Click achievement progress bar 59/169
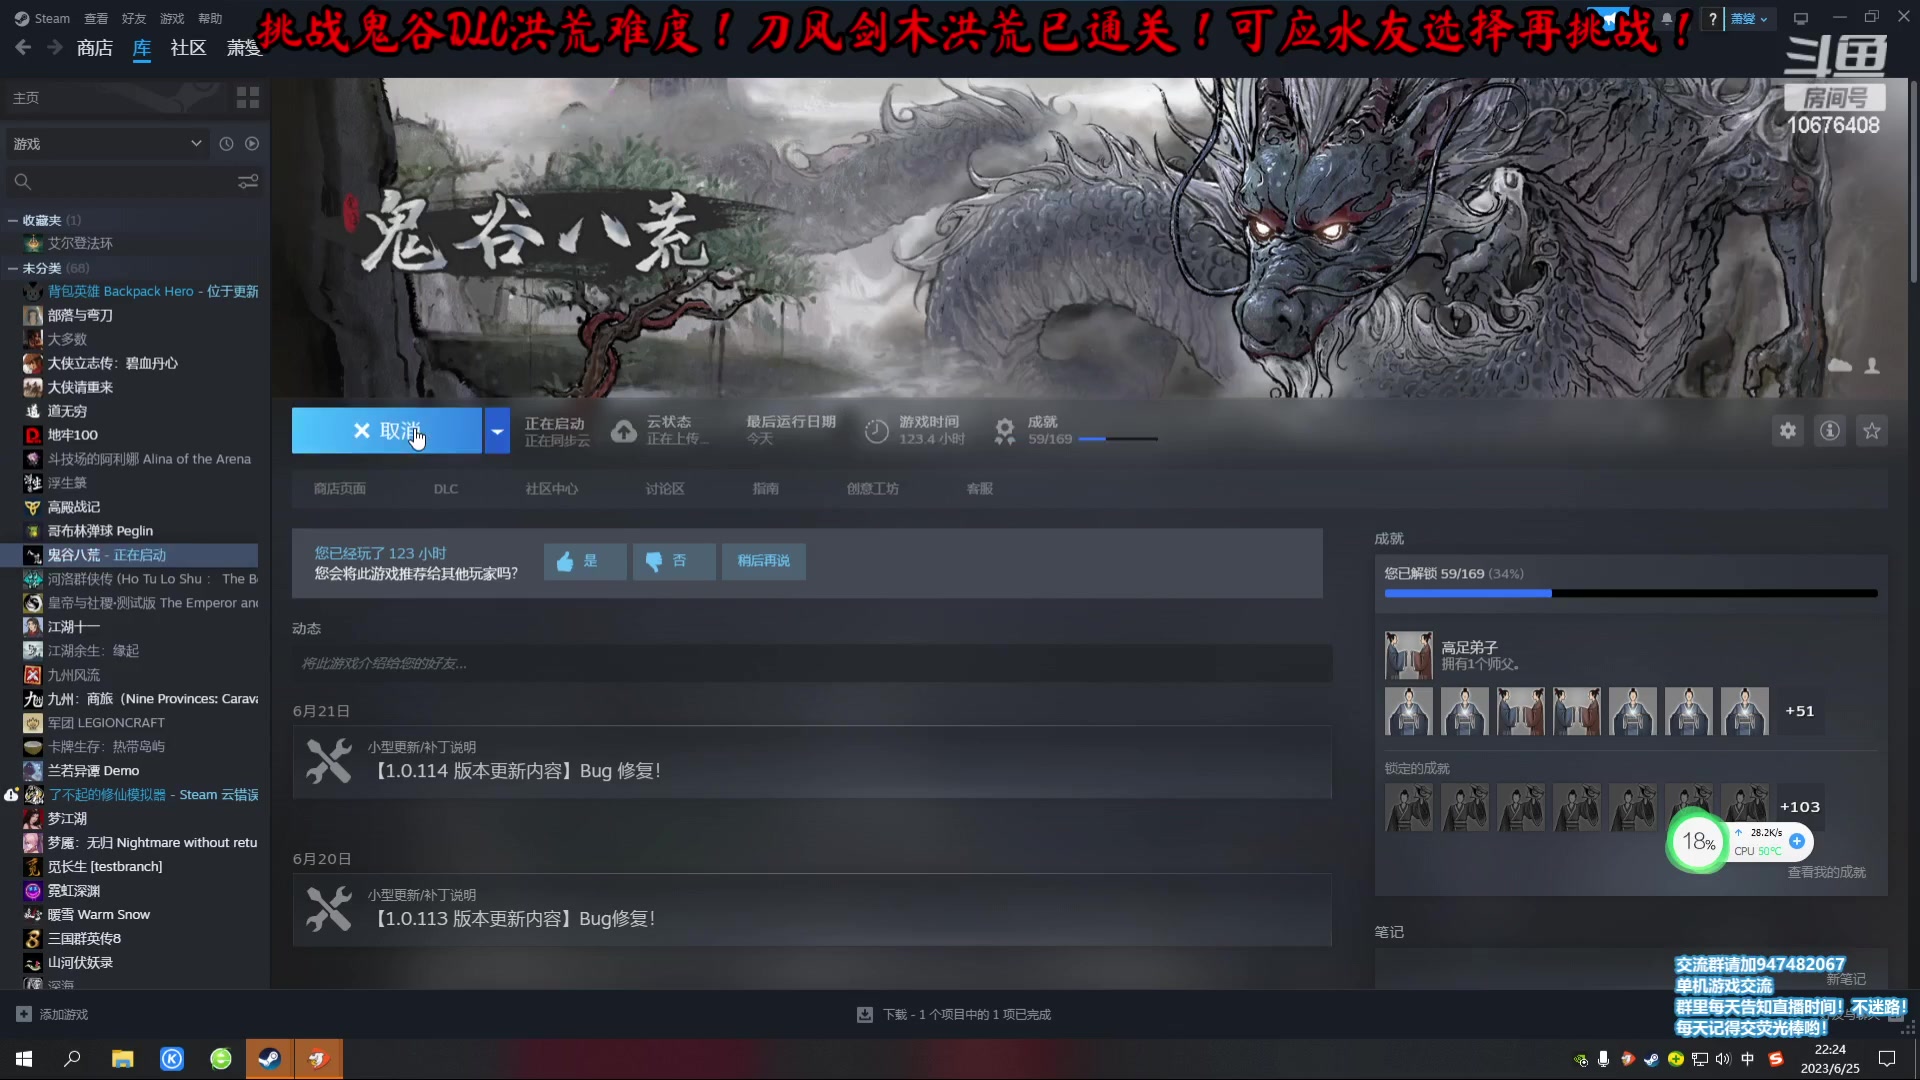Image resolution: width=1920 pixels, height=1080 pixels. pos(1631,594)
